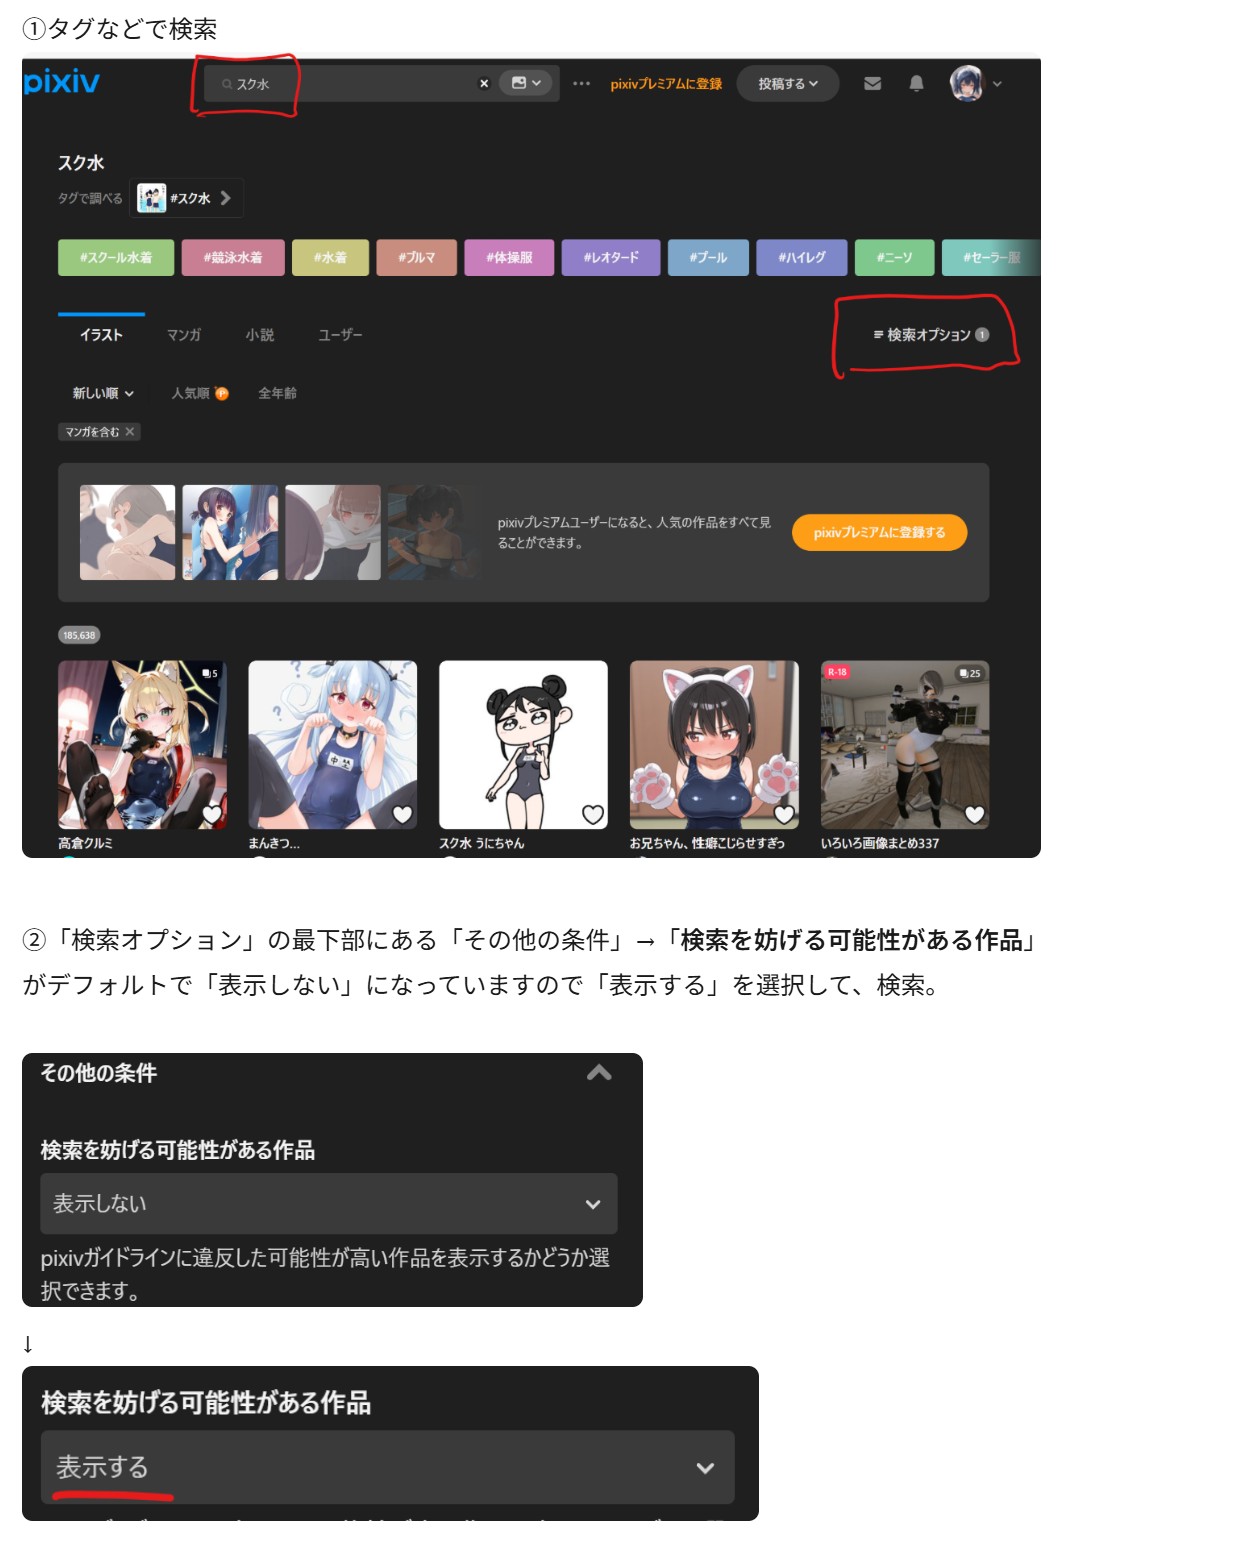Select the #競泳水着 tag chip

tap(233, 258)
